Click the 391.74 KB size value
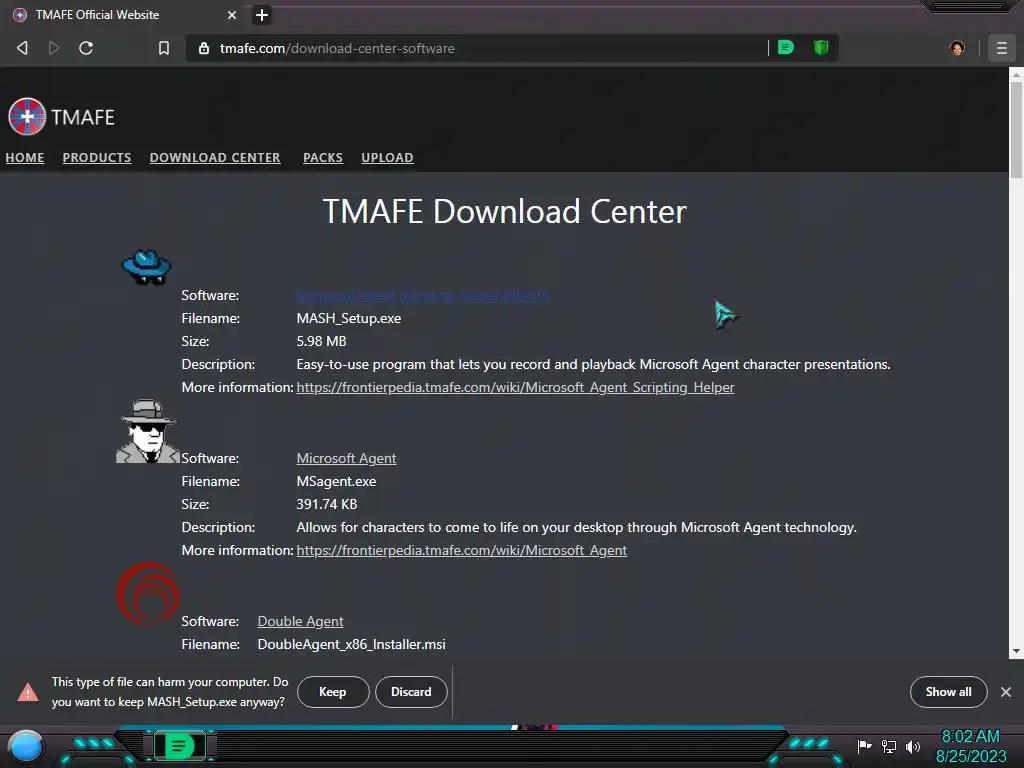The width and height of the screenshot is (1024, 768). [327, 504]
